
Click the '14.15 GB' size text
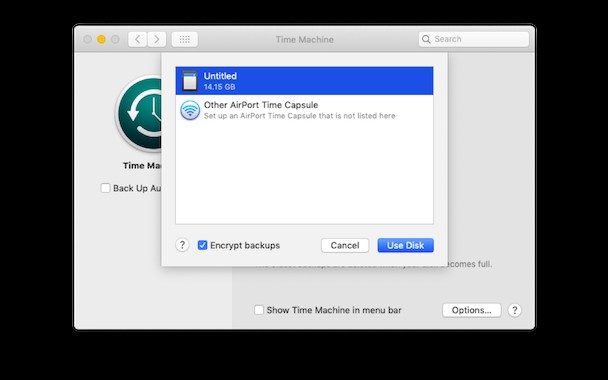[x=219, y=87]
